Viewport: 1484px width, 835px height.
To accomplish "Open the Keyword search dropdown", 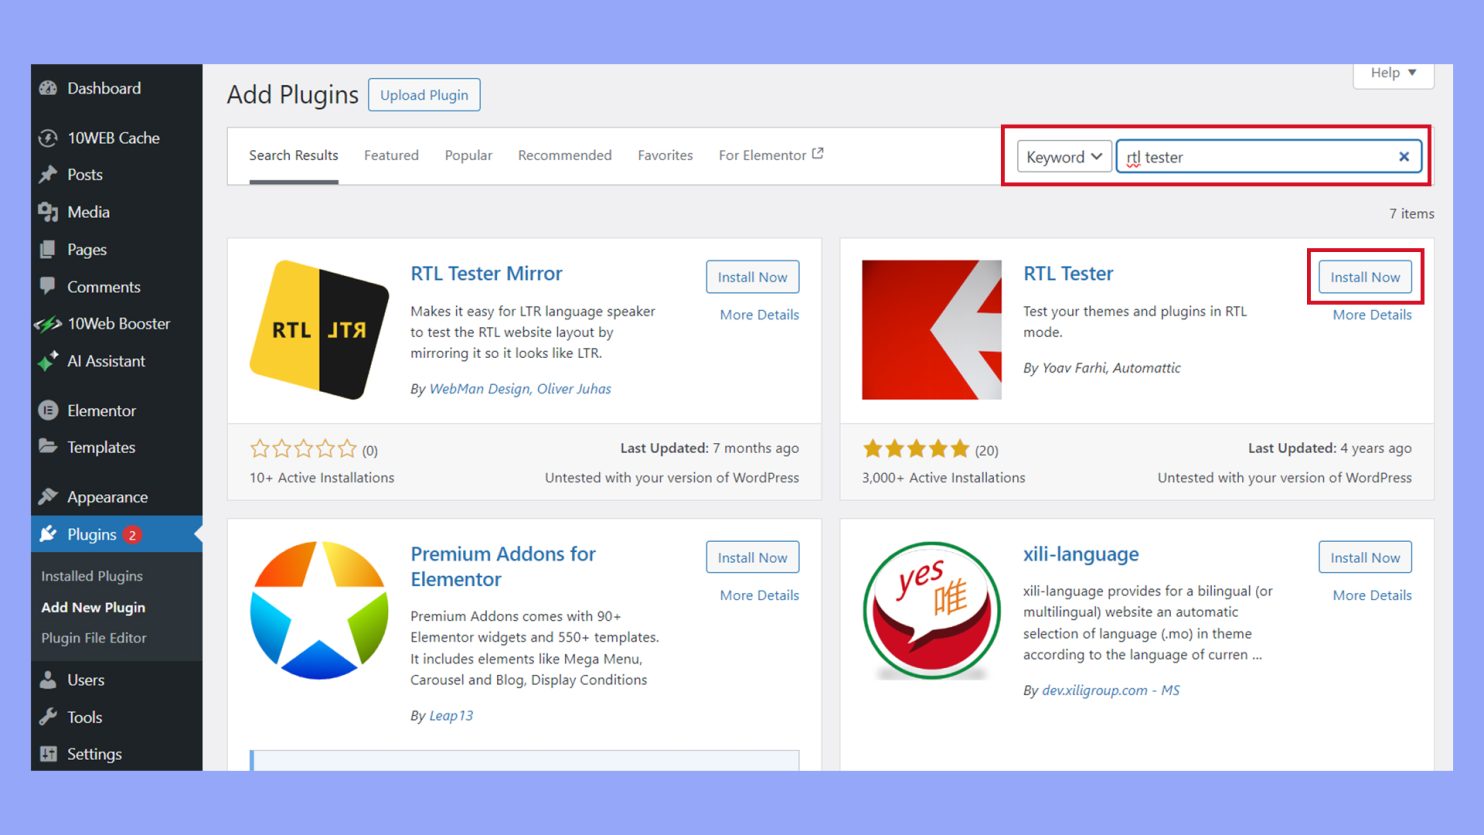I will tap(1063, 156).
